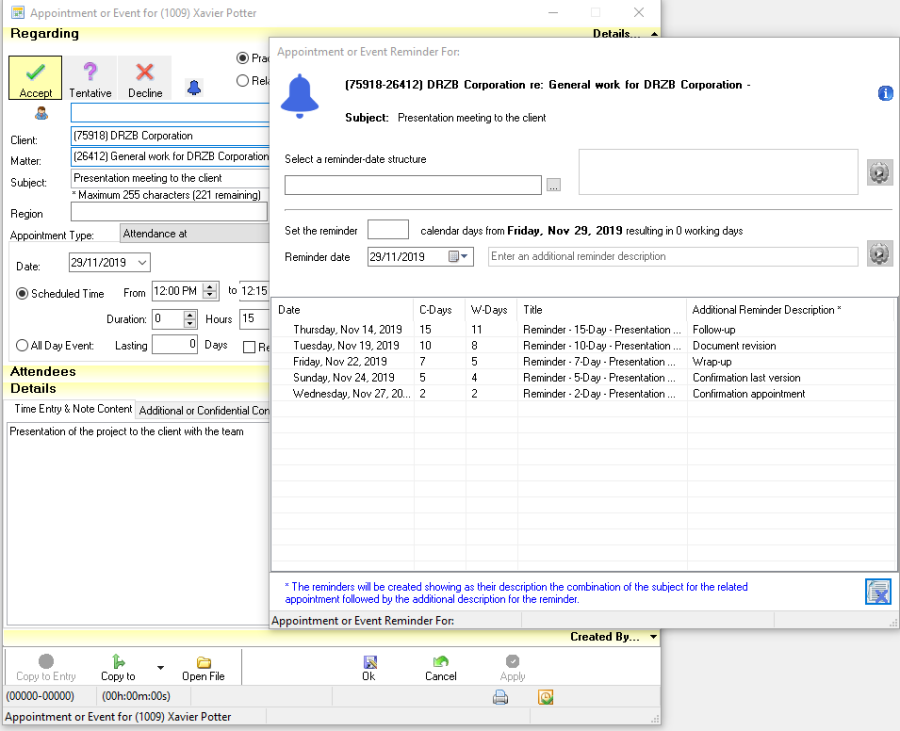Click the gear button beside reminder structure box

[x=879, y=172]
